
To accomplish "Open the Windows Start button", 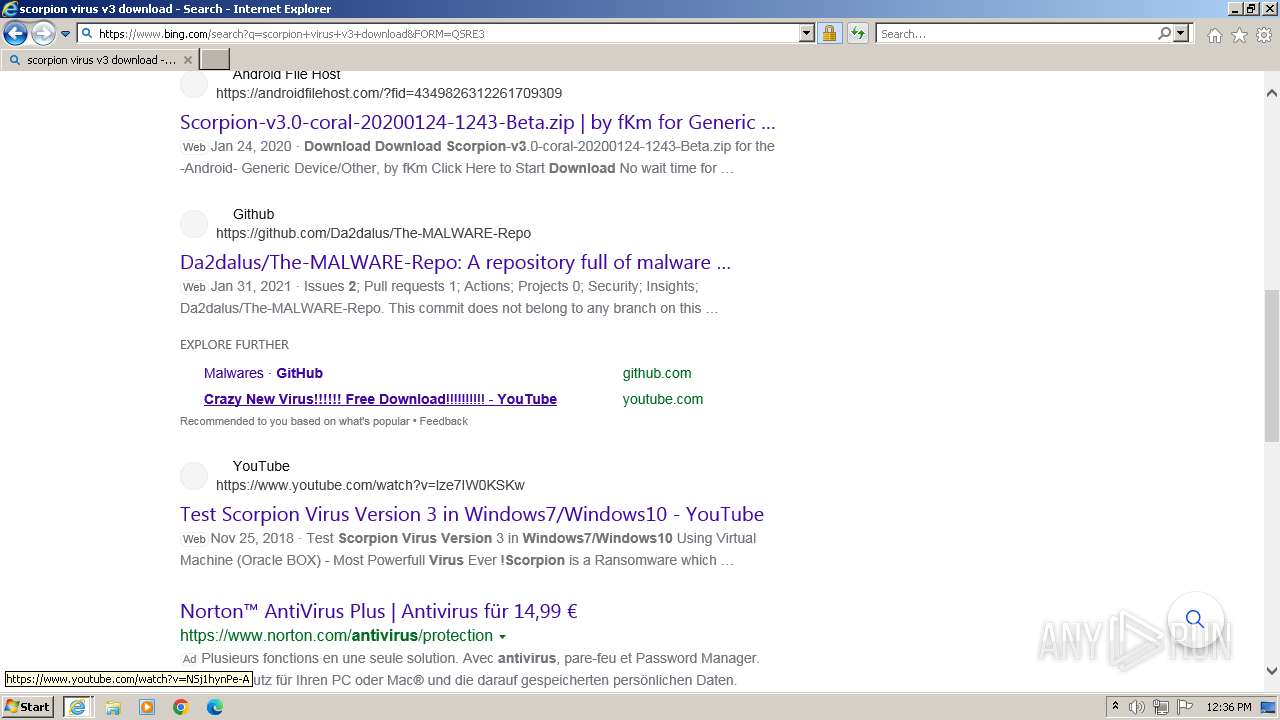I will [28, 707].
